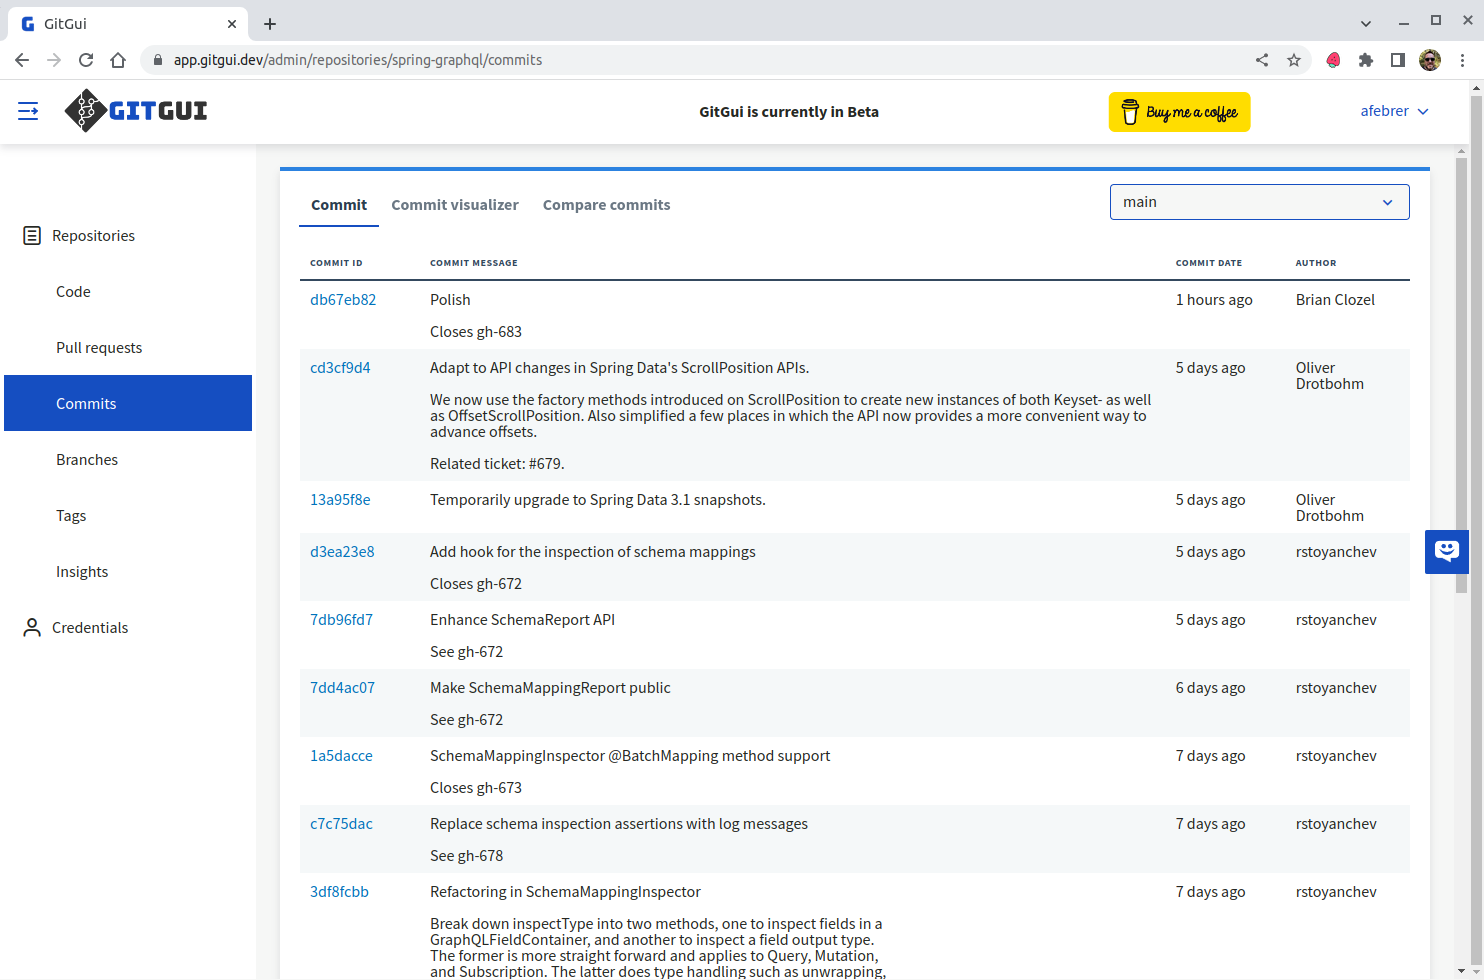The image size is (1484, 980).
Task: Open a new browser tab with plus icon
Action: point(270,24)
